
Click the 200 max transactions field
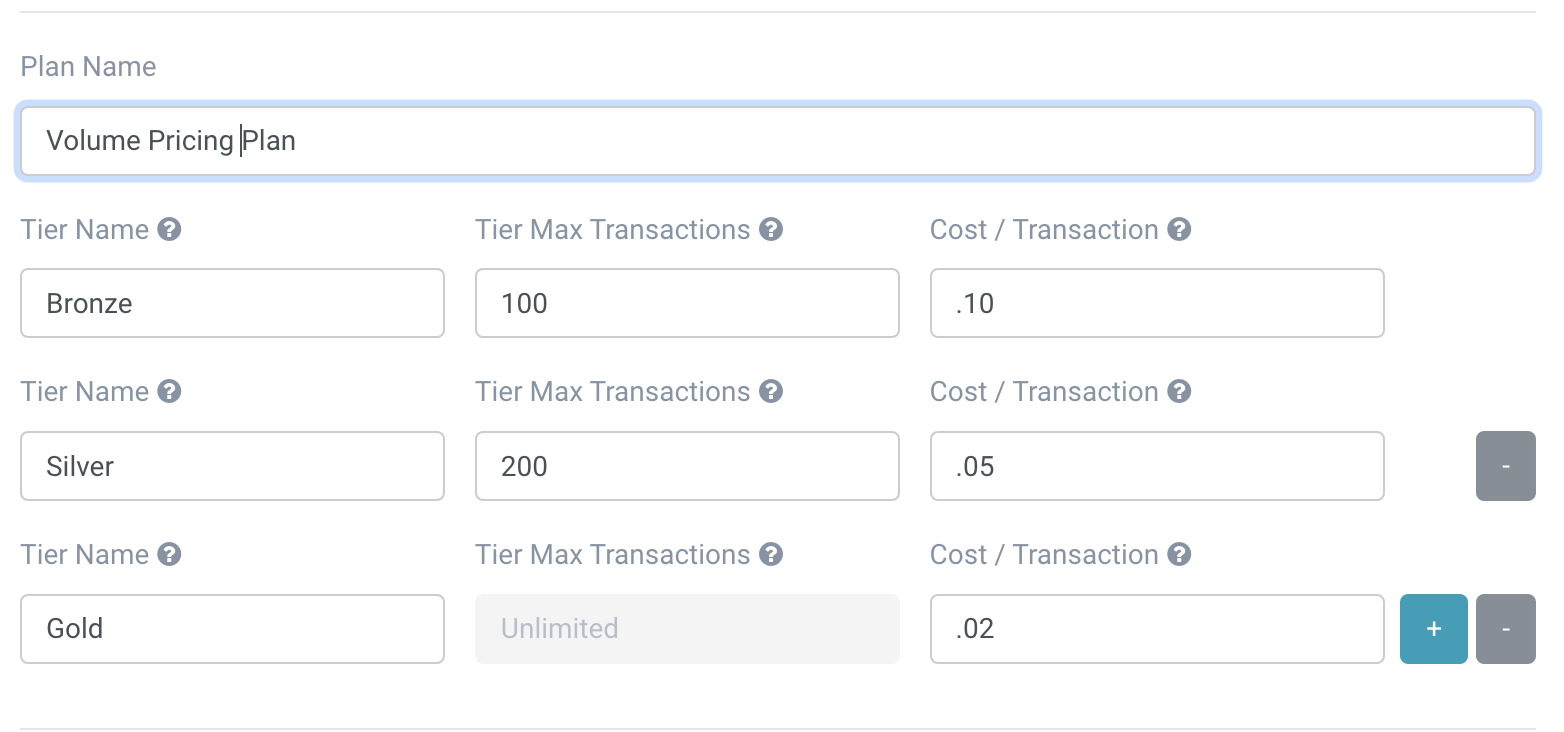[x=686, y=466]
